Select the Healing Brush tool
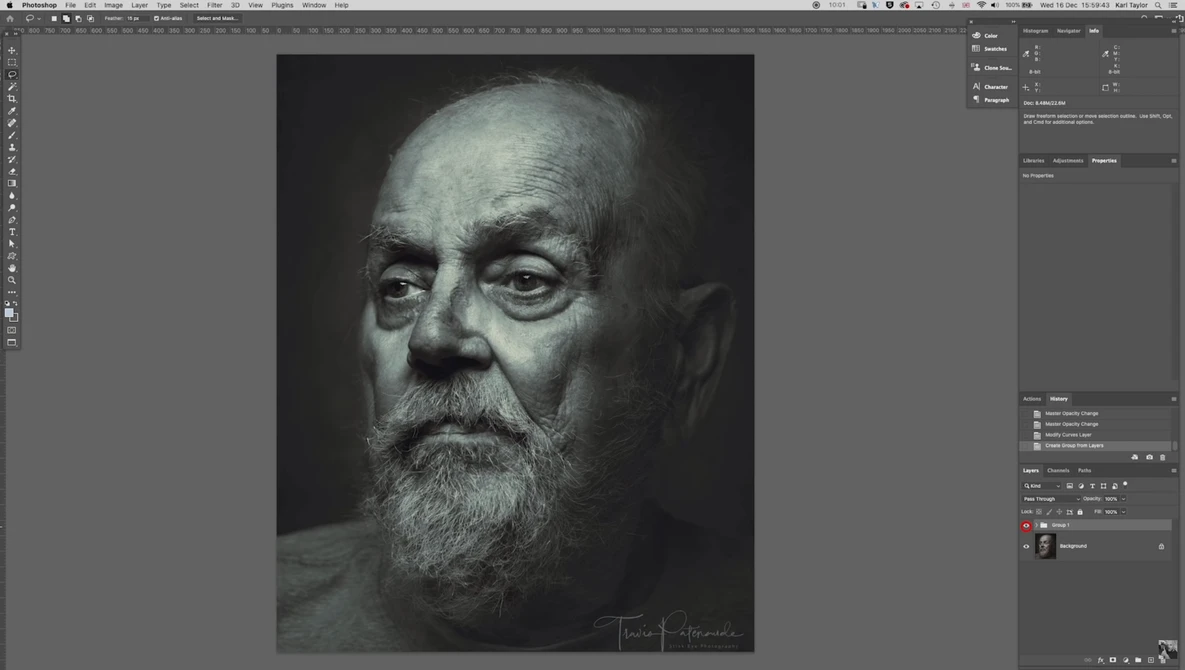 click(x=12, y=123)
